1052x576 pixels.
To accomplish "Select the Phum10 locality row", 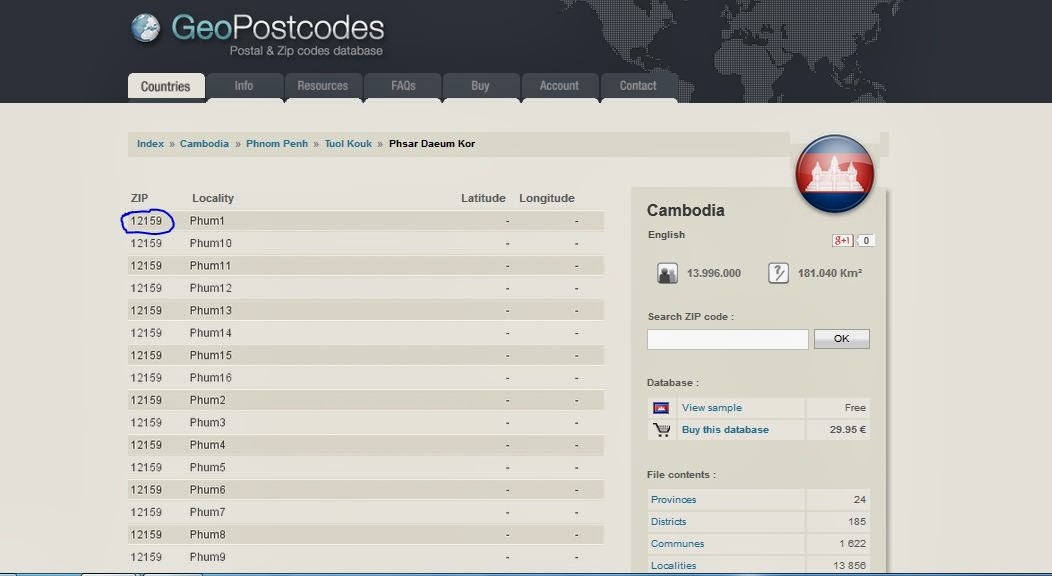I will click(x=366, y=243).
